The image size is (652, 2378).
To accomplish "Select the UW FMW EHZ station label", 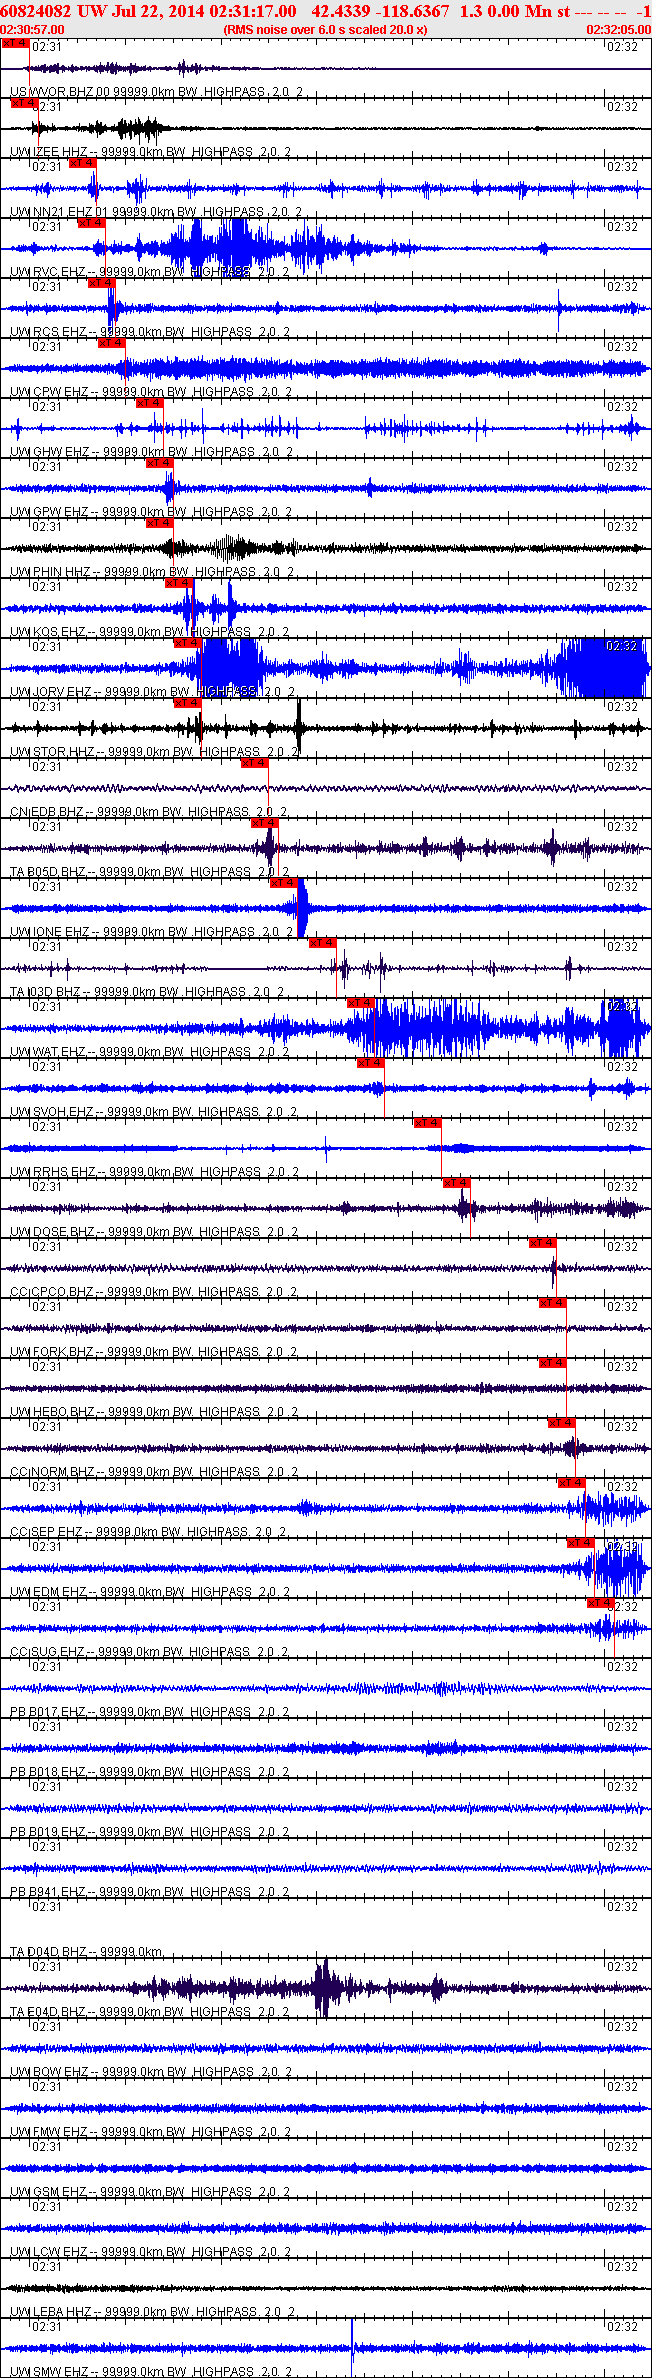I will pos(151,2132).
